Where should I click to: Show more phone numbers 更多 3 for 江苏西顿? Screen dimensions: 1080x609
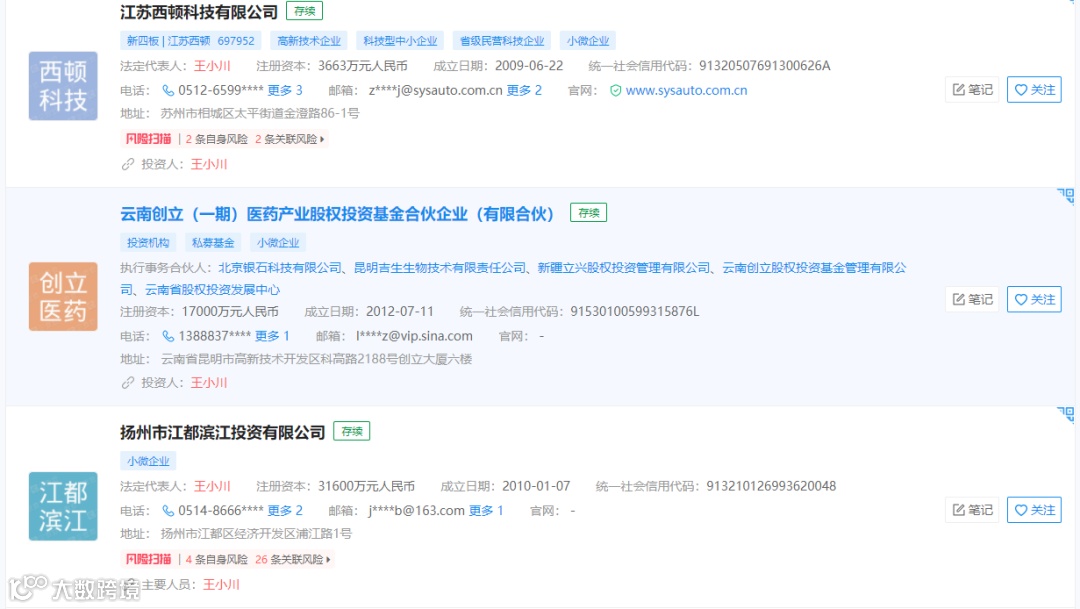[x=284, y=90]
